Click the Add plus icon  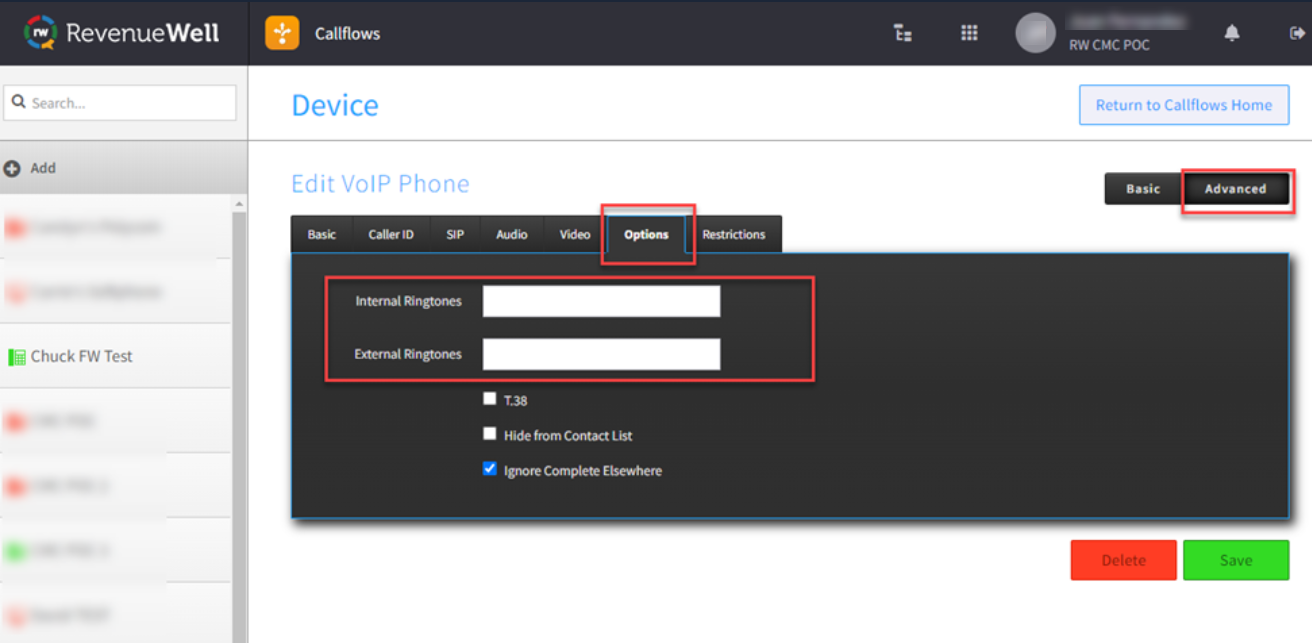pos(12,169)
